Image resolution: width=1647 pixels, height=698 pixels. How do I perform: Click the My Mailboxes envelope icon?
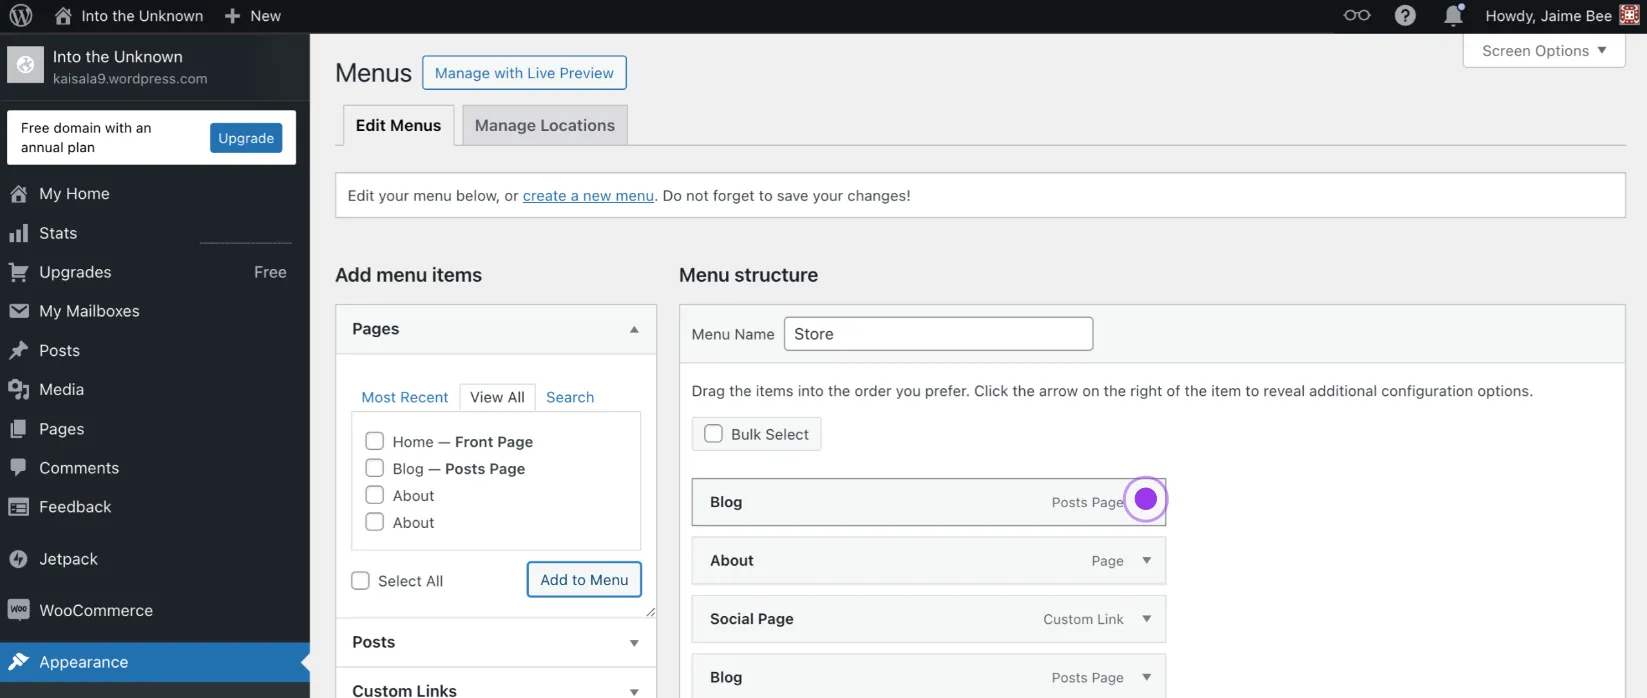[x=18, y=311]
